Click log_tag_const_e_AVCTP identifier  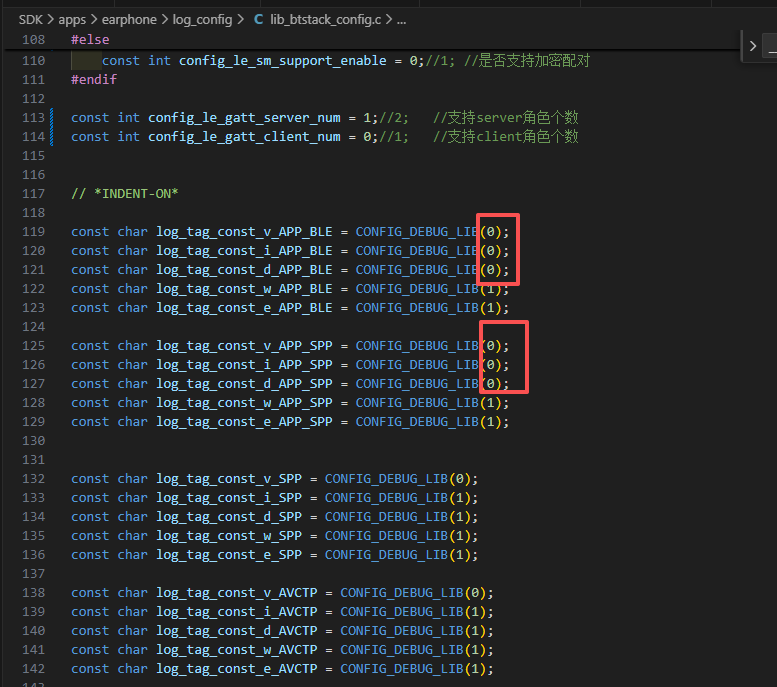point(237,669)
